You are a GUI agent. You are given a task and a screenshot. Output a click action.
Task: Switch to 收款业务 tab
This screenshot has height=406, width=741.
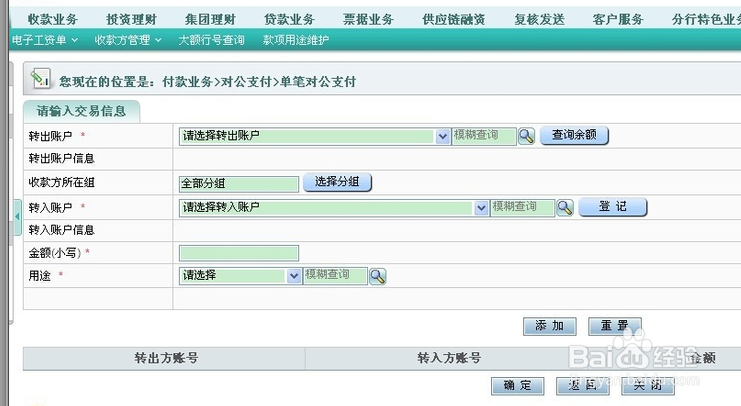pos(52,19)
